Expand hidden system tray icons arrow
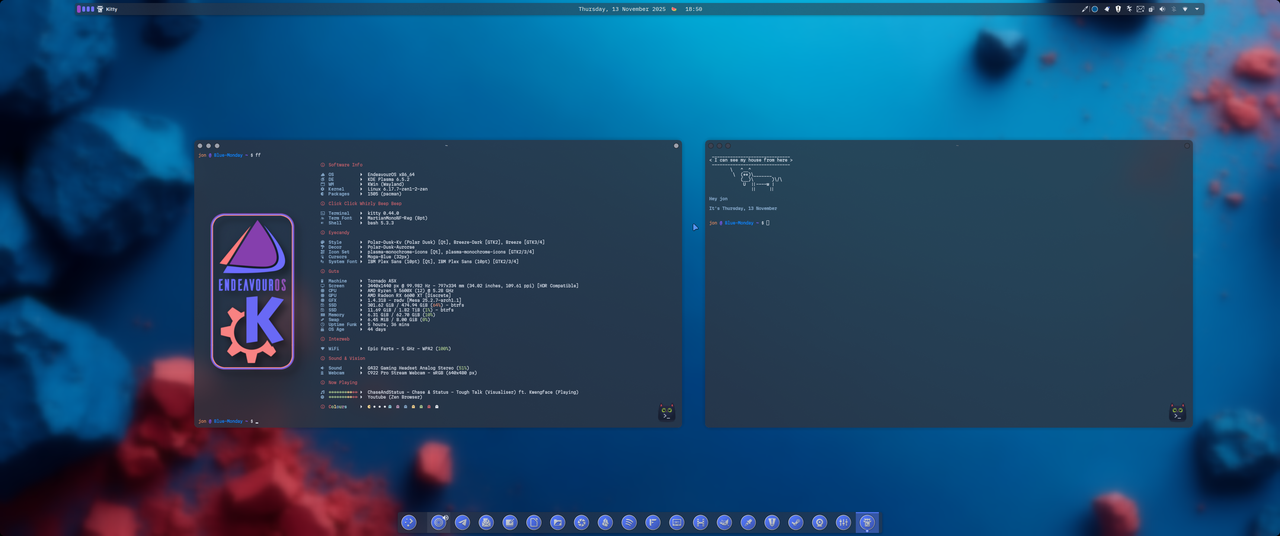This screenshot has width=1280, height=536. click(1197, 9)
